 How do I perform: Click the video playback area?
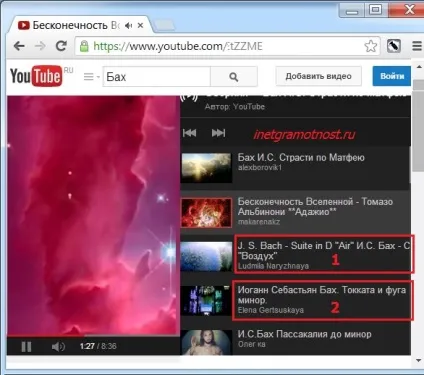[93, 215]
